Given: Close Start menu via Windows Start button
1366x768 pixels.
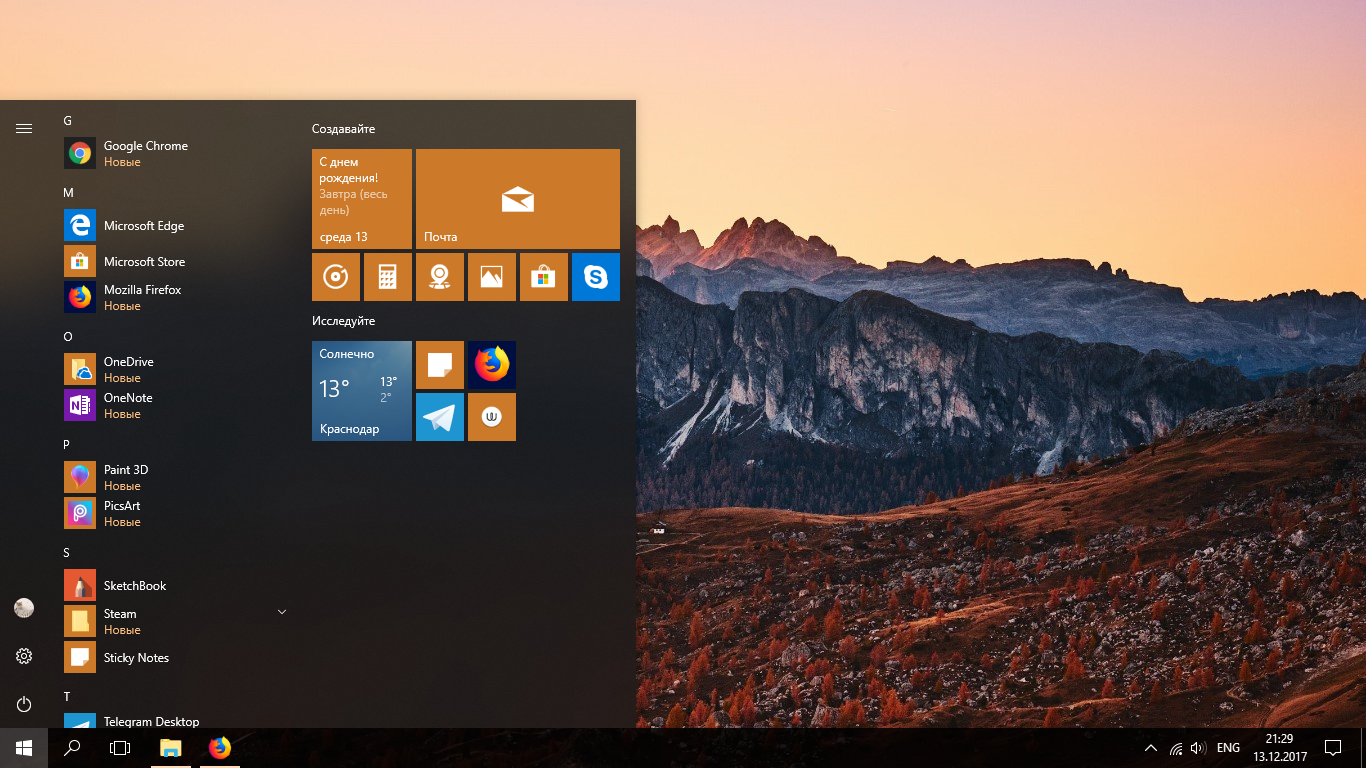Looking at the screenshot, I should click(24, 748).
